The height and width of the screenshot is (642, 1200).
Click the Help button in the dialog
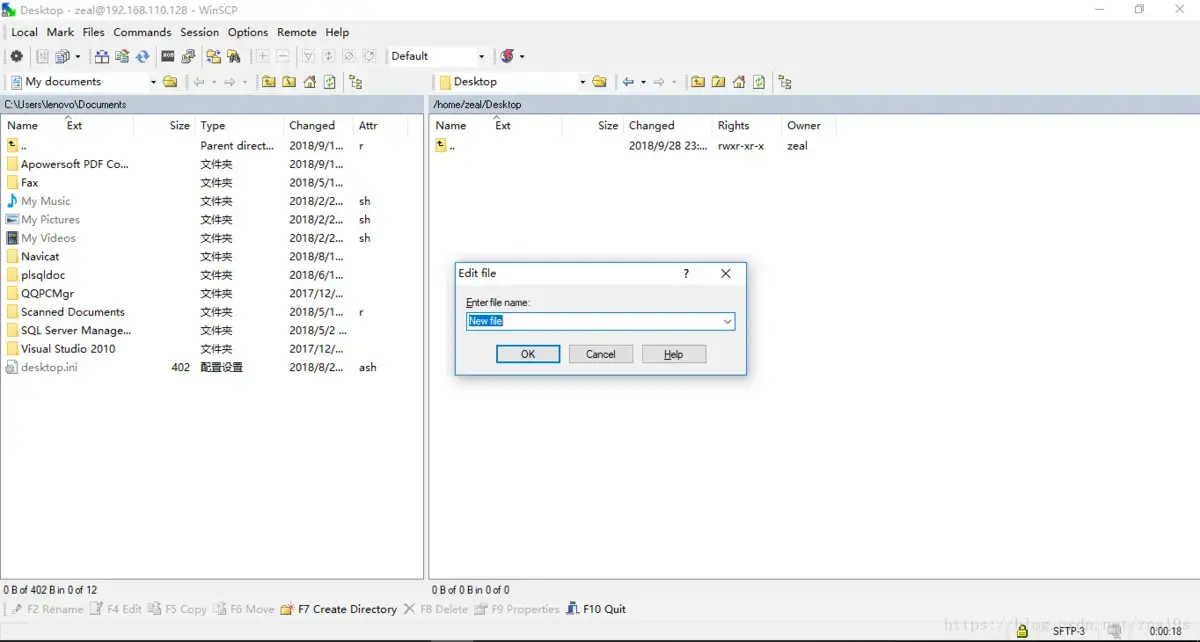(x=674, y=354)
